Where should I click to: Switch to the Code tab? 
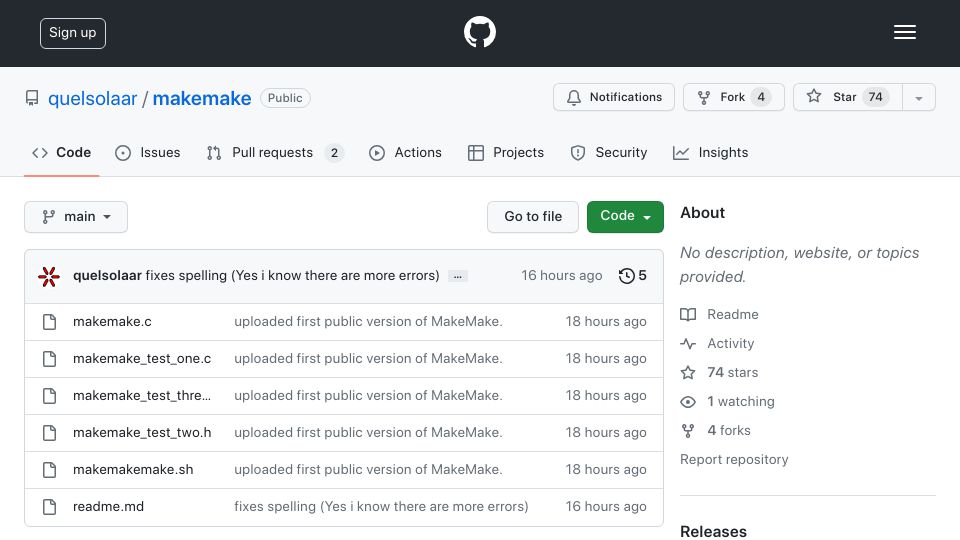click(x=62, y=153)
